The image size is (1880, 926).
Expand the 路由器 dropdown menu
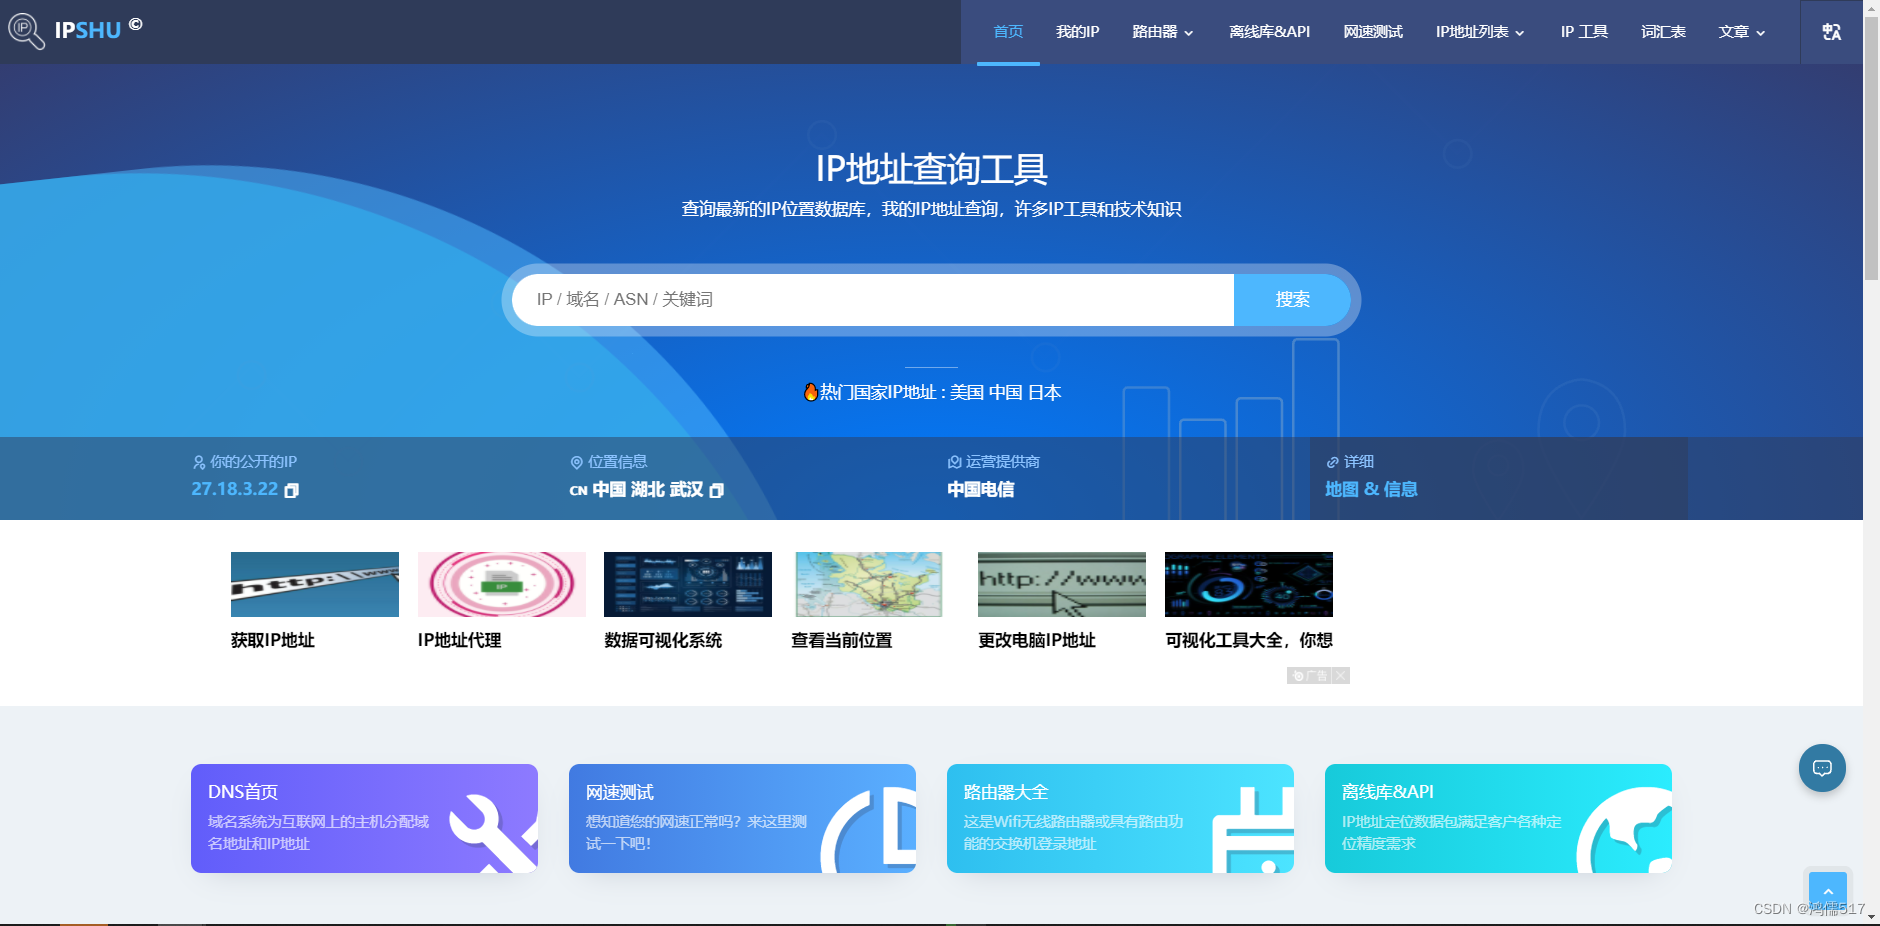click(x=1163, y=31)
